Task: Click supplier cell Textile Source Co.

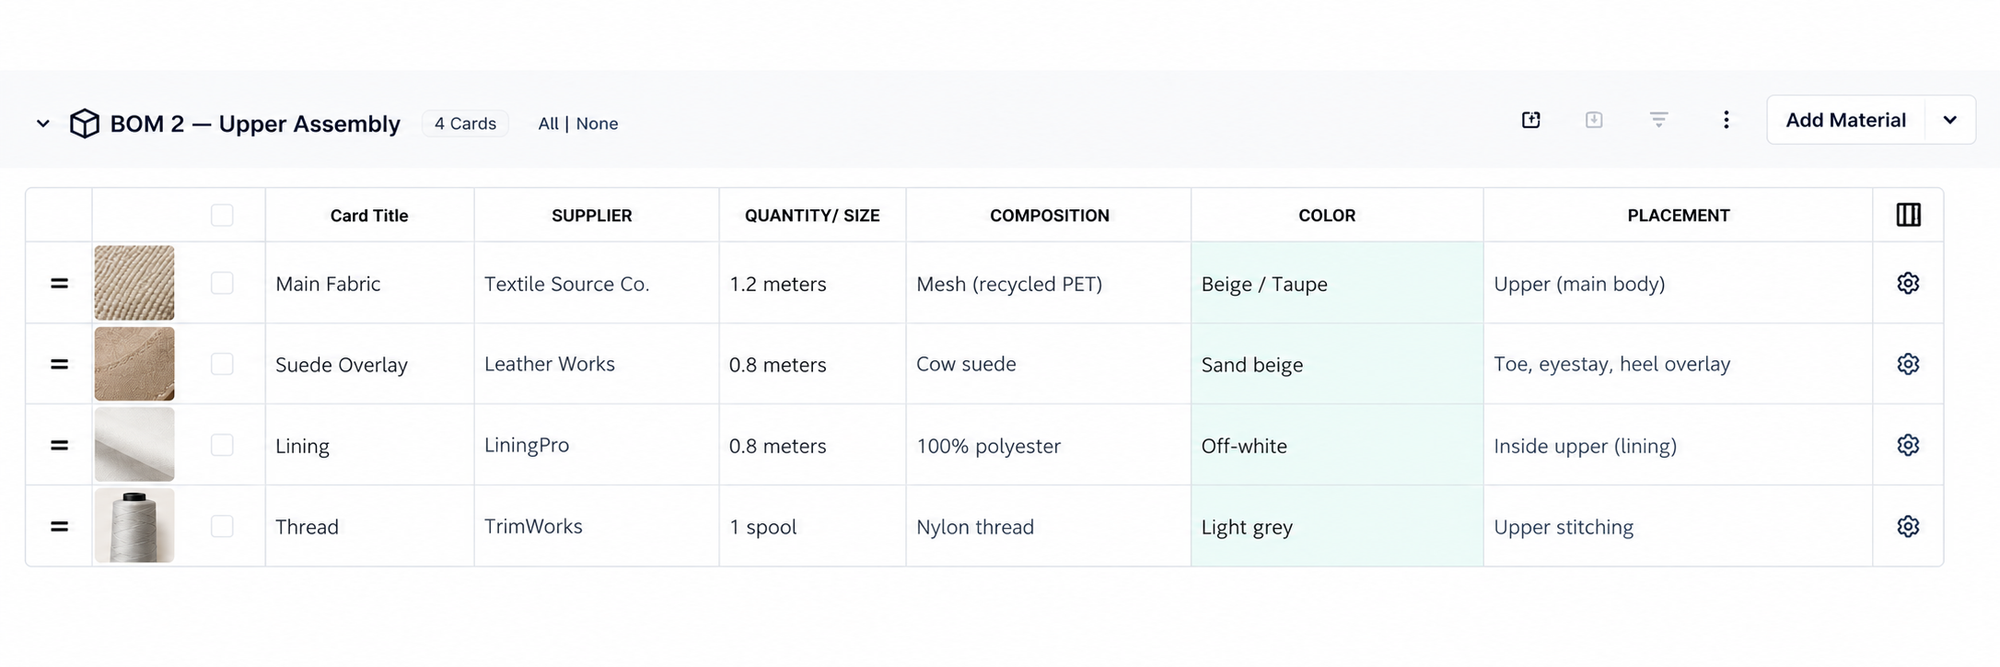Action: 596,283
